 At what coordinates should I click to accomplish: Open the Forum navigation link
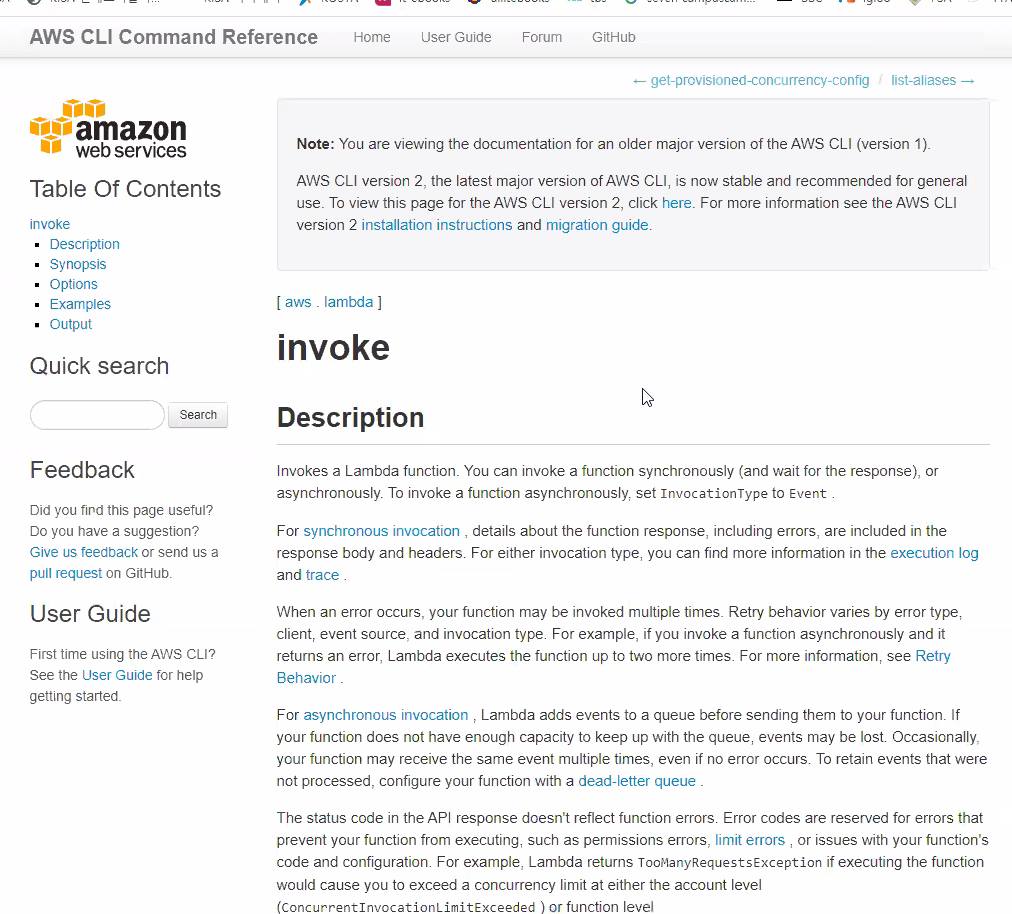click(x=541, y=37)
